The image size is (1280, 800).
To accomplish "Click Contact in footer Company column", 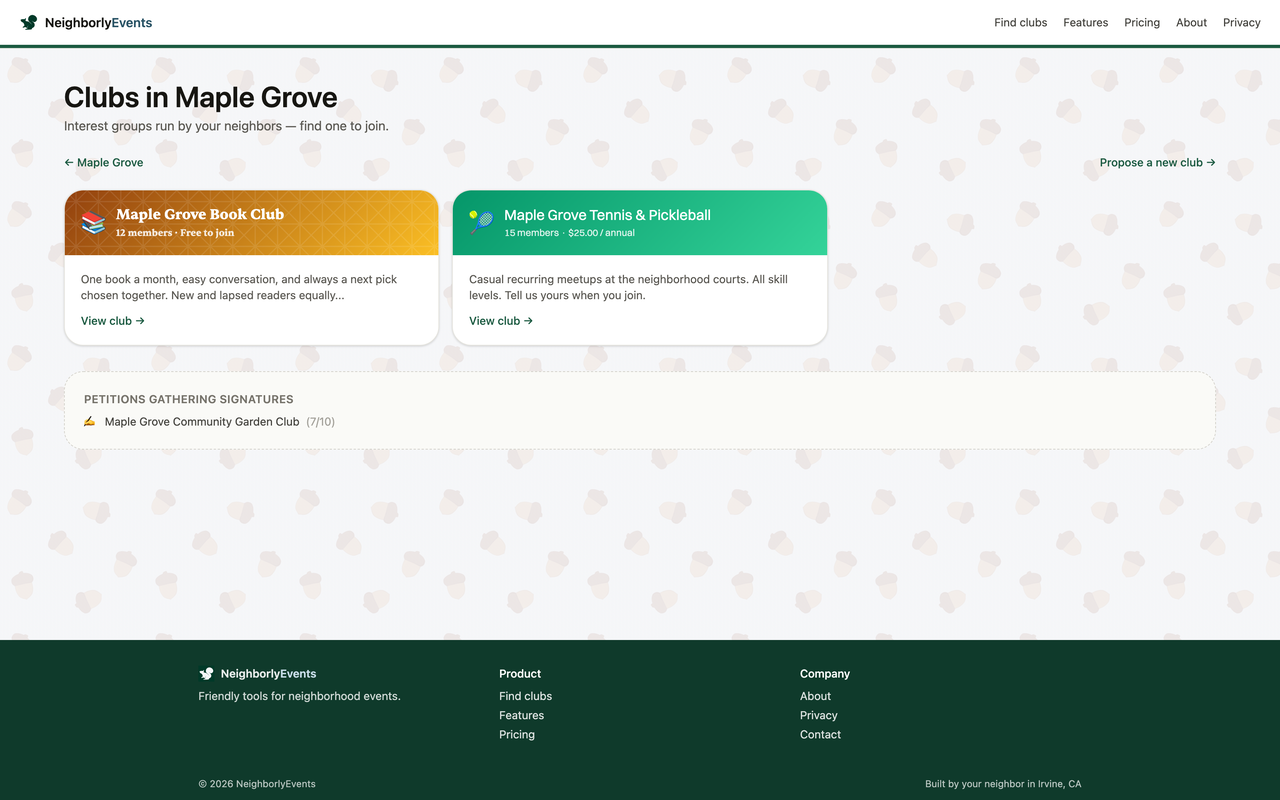I will coord(820,734).
